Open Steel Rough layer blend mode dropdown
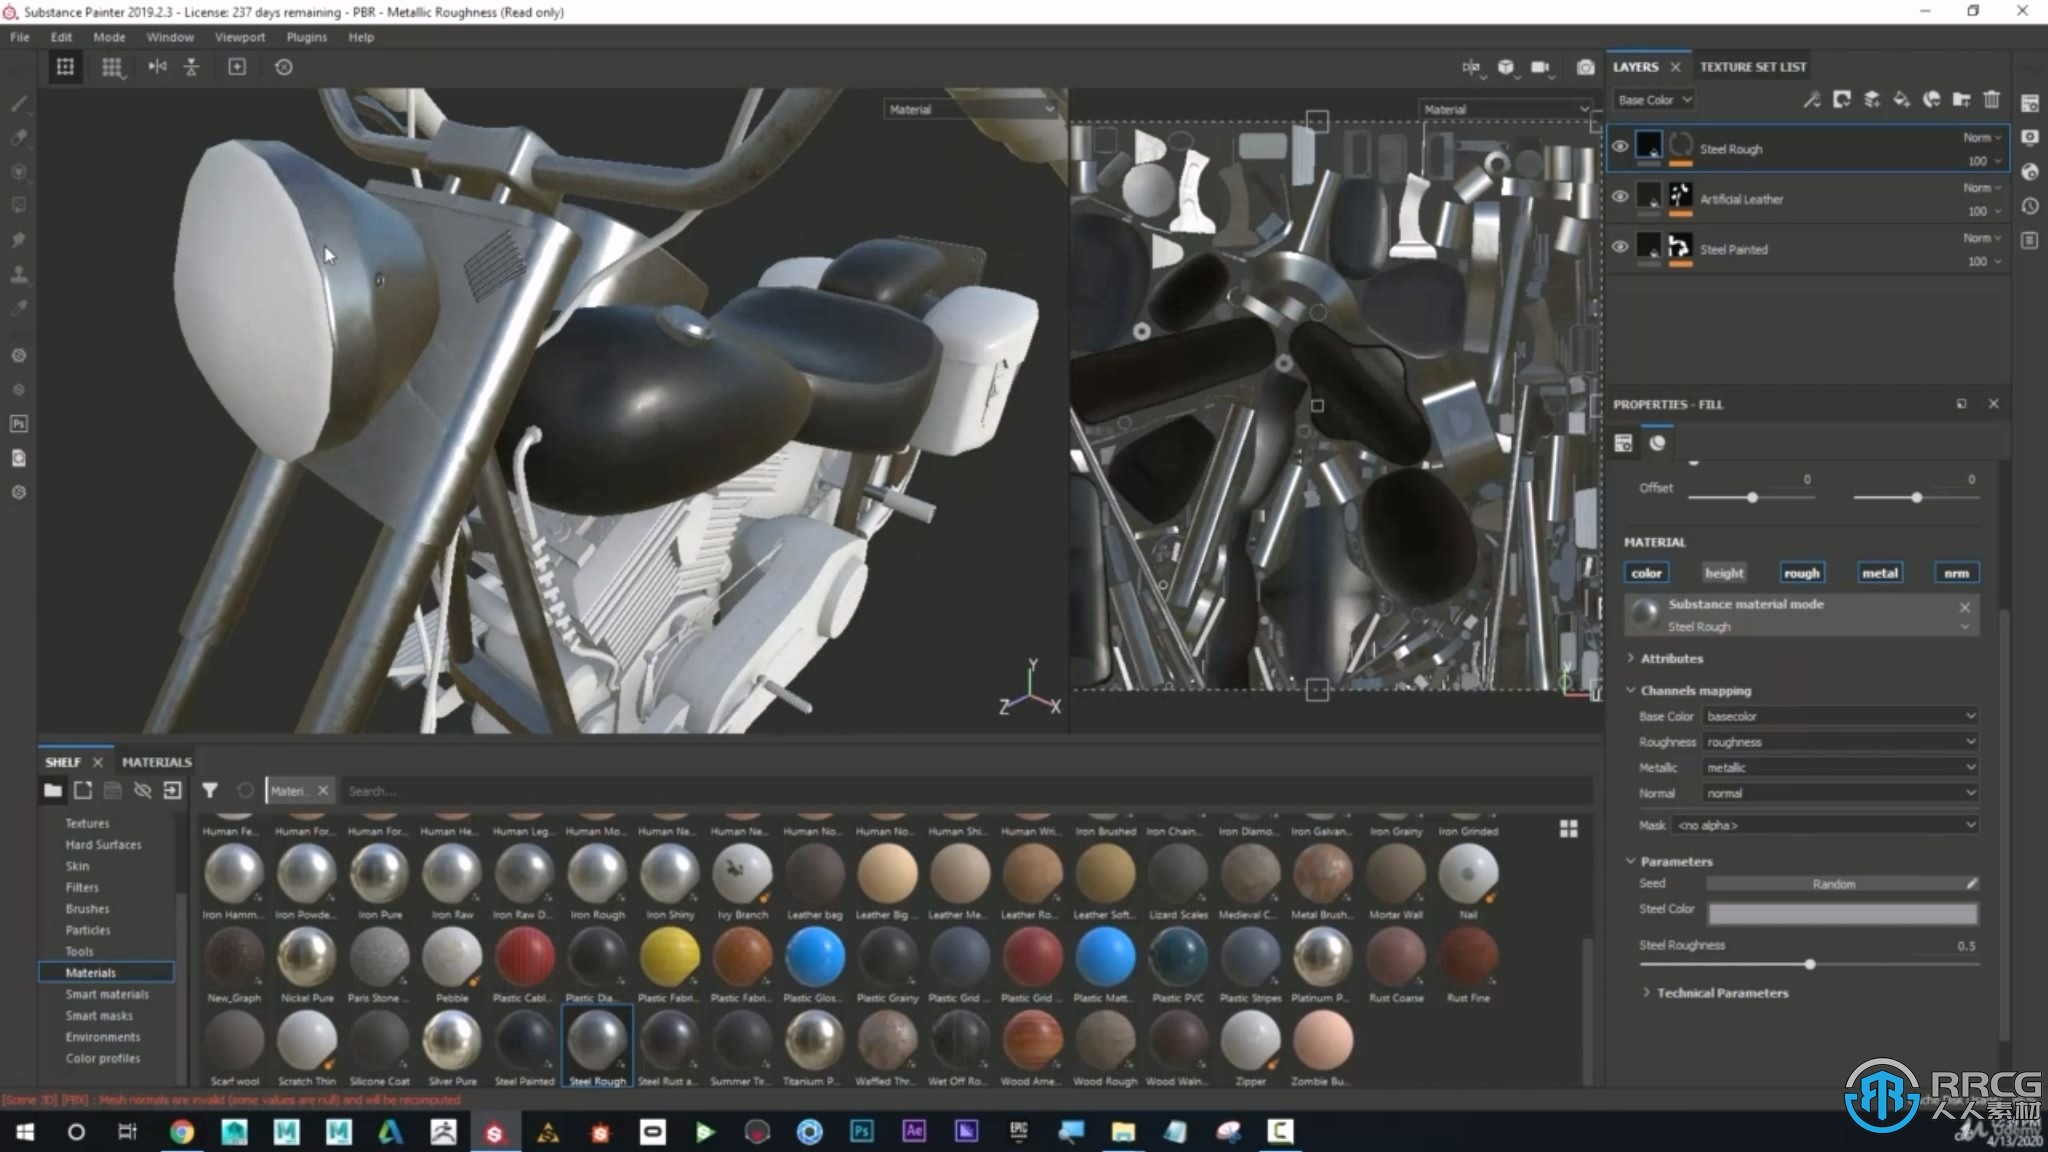Viewport: 2048px width, 1152px height. 1982,137
